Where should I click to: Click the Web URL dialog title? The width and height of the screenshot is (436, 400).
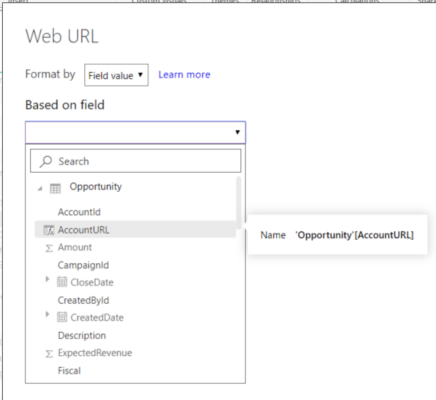pos(62,36)
